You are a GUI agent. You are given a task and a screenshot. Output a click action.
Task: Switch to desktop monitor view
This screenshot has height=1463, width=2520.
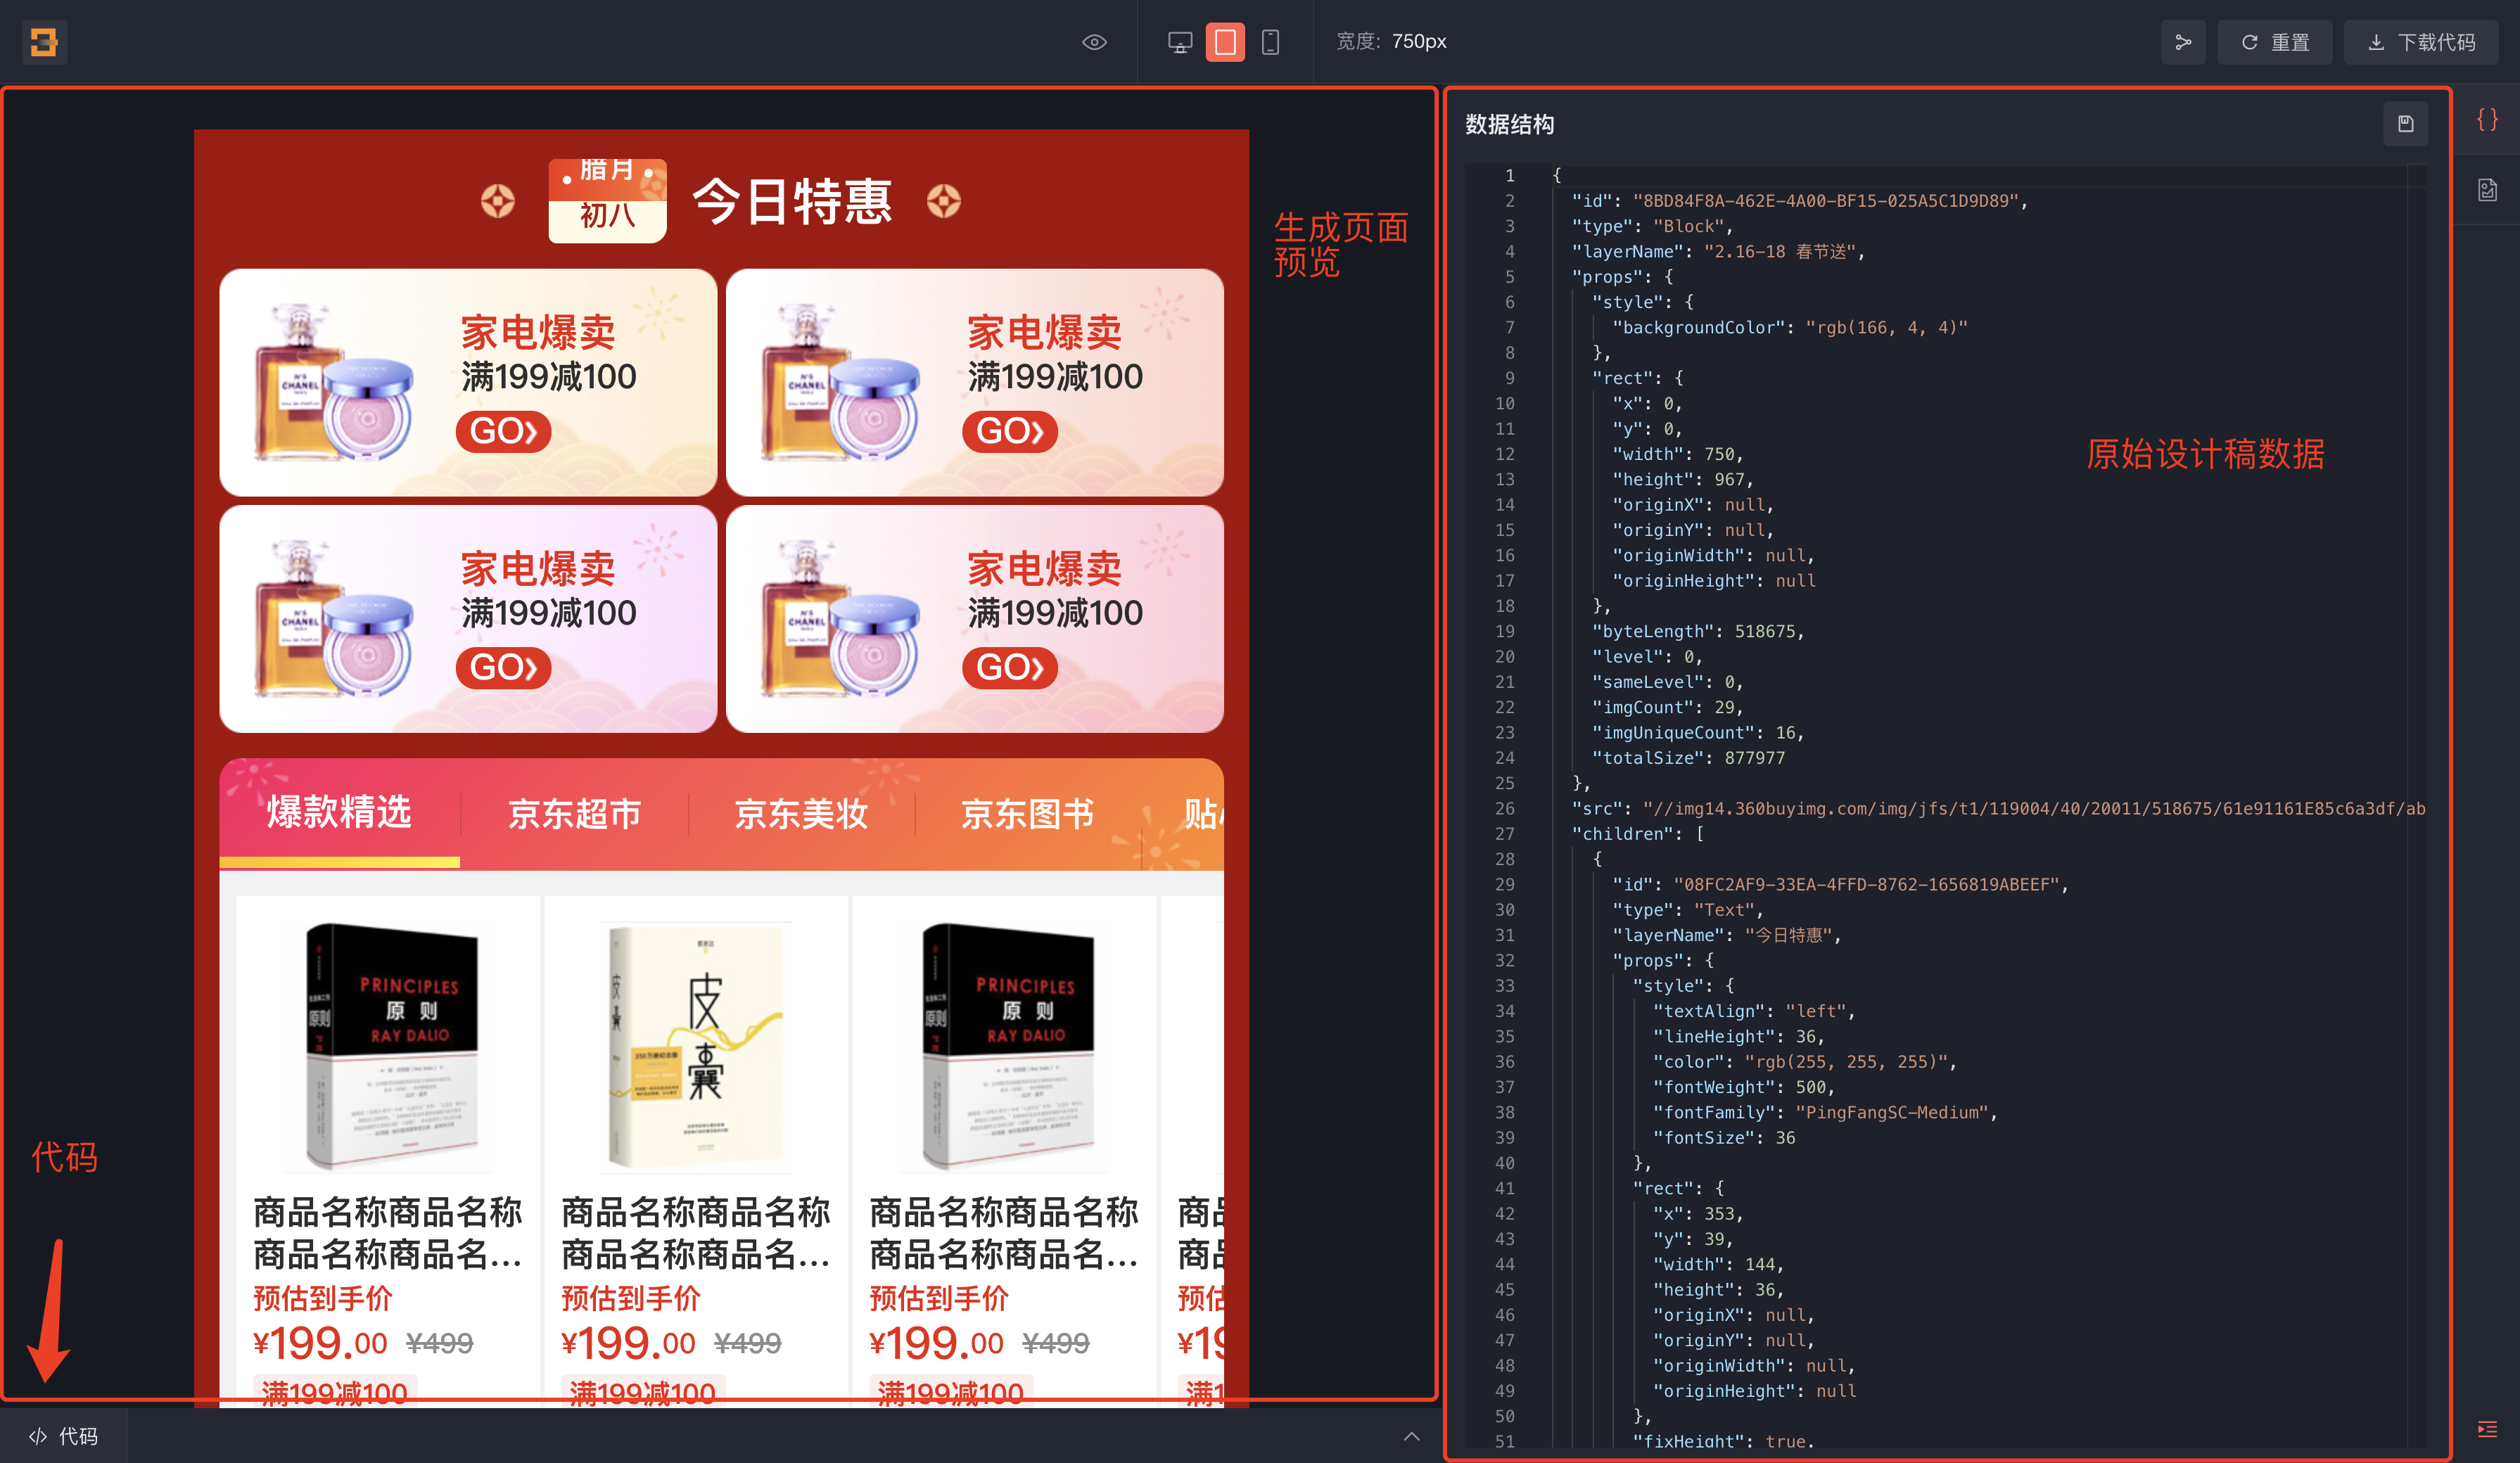pos(1180,42)
